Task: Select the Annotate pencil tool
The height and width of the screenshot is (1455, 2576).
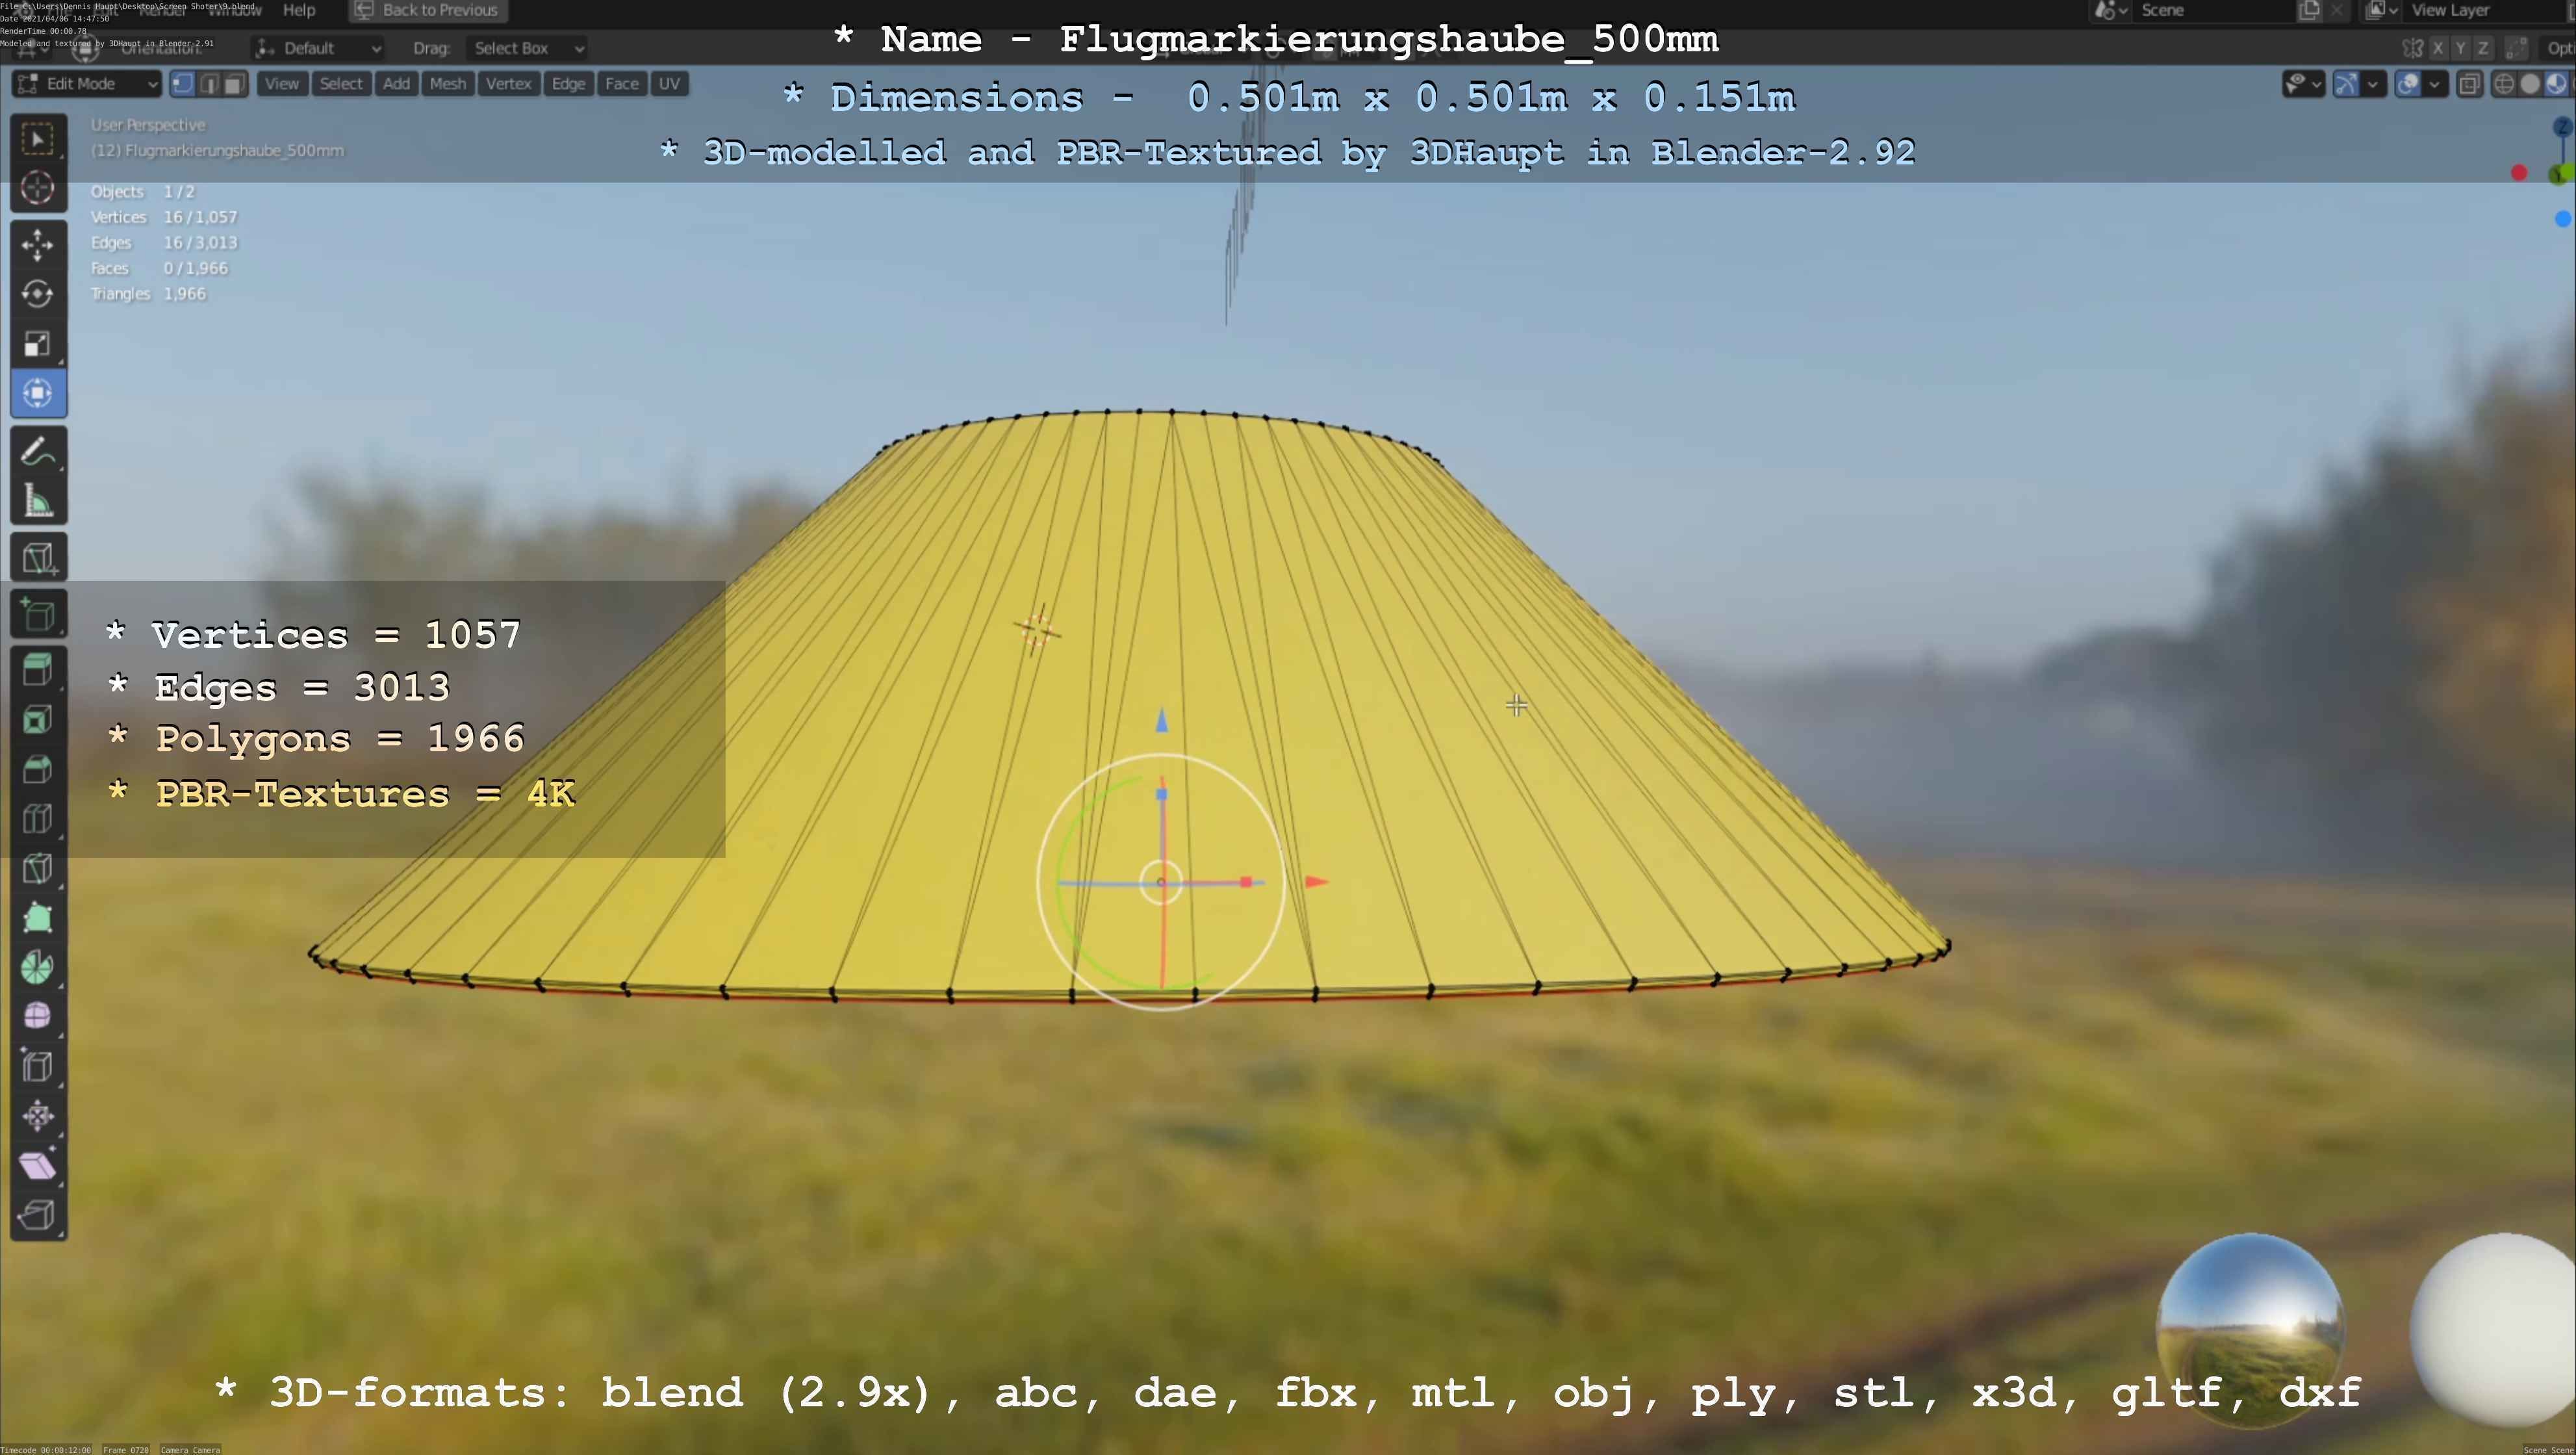Action: pyautogui.click(x=38, y=451)
